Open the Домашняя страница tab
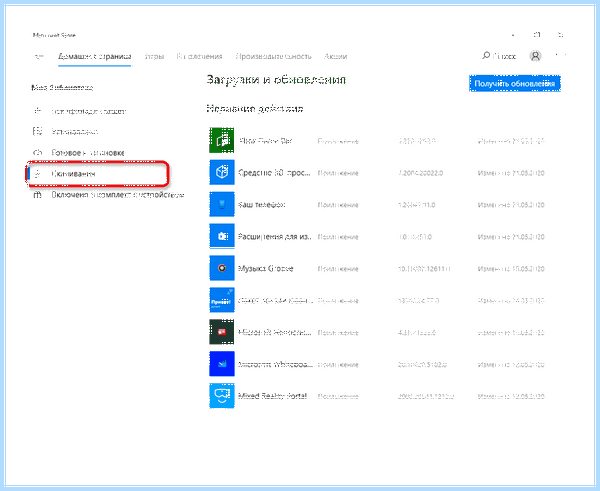 pyautogui.click(x=95, y=56)
